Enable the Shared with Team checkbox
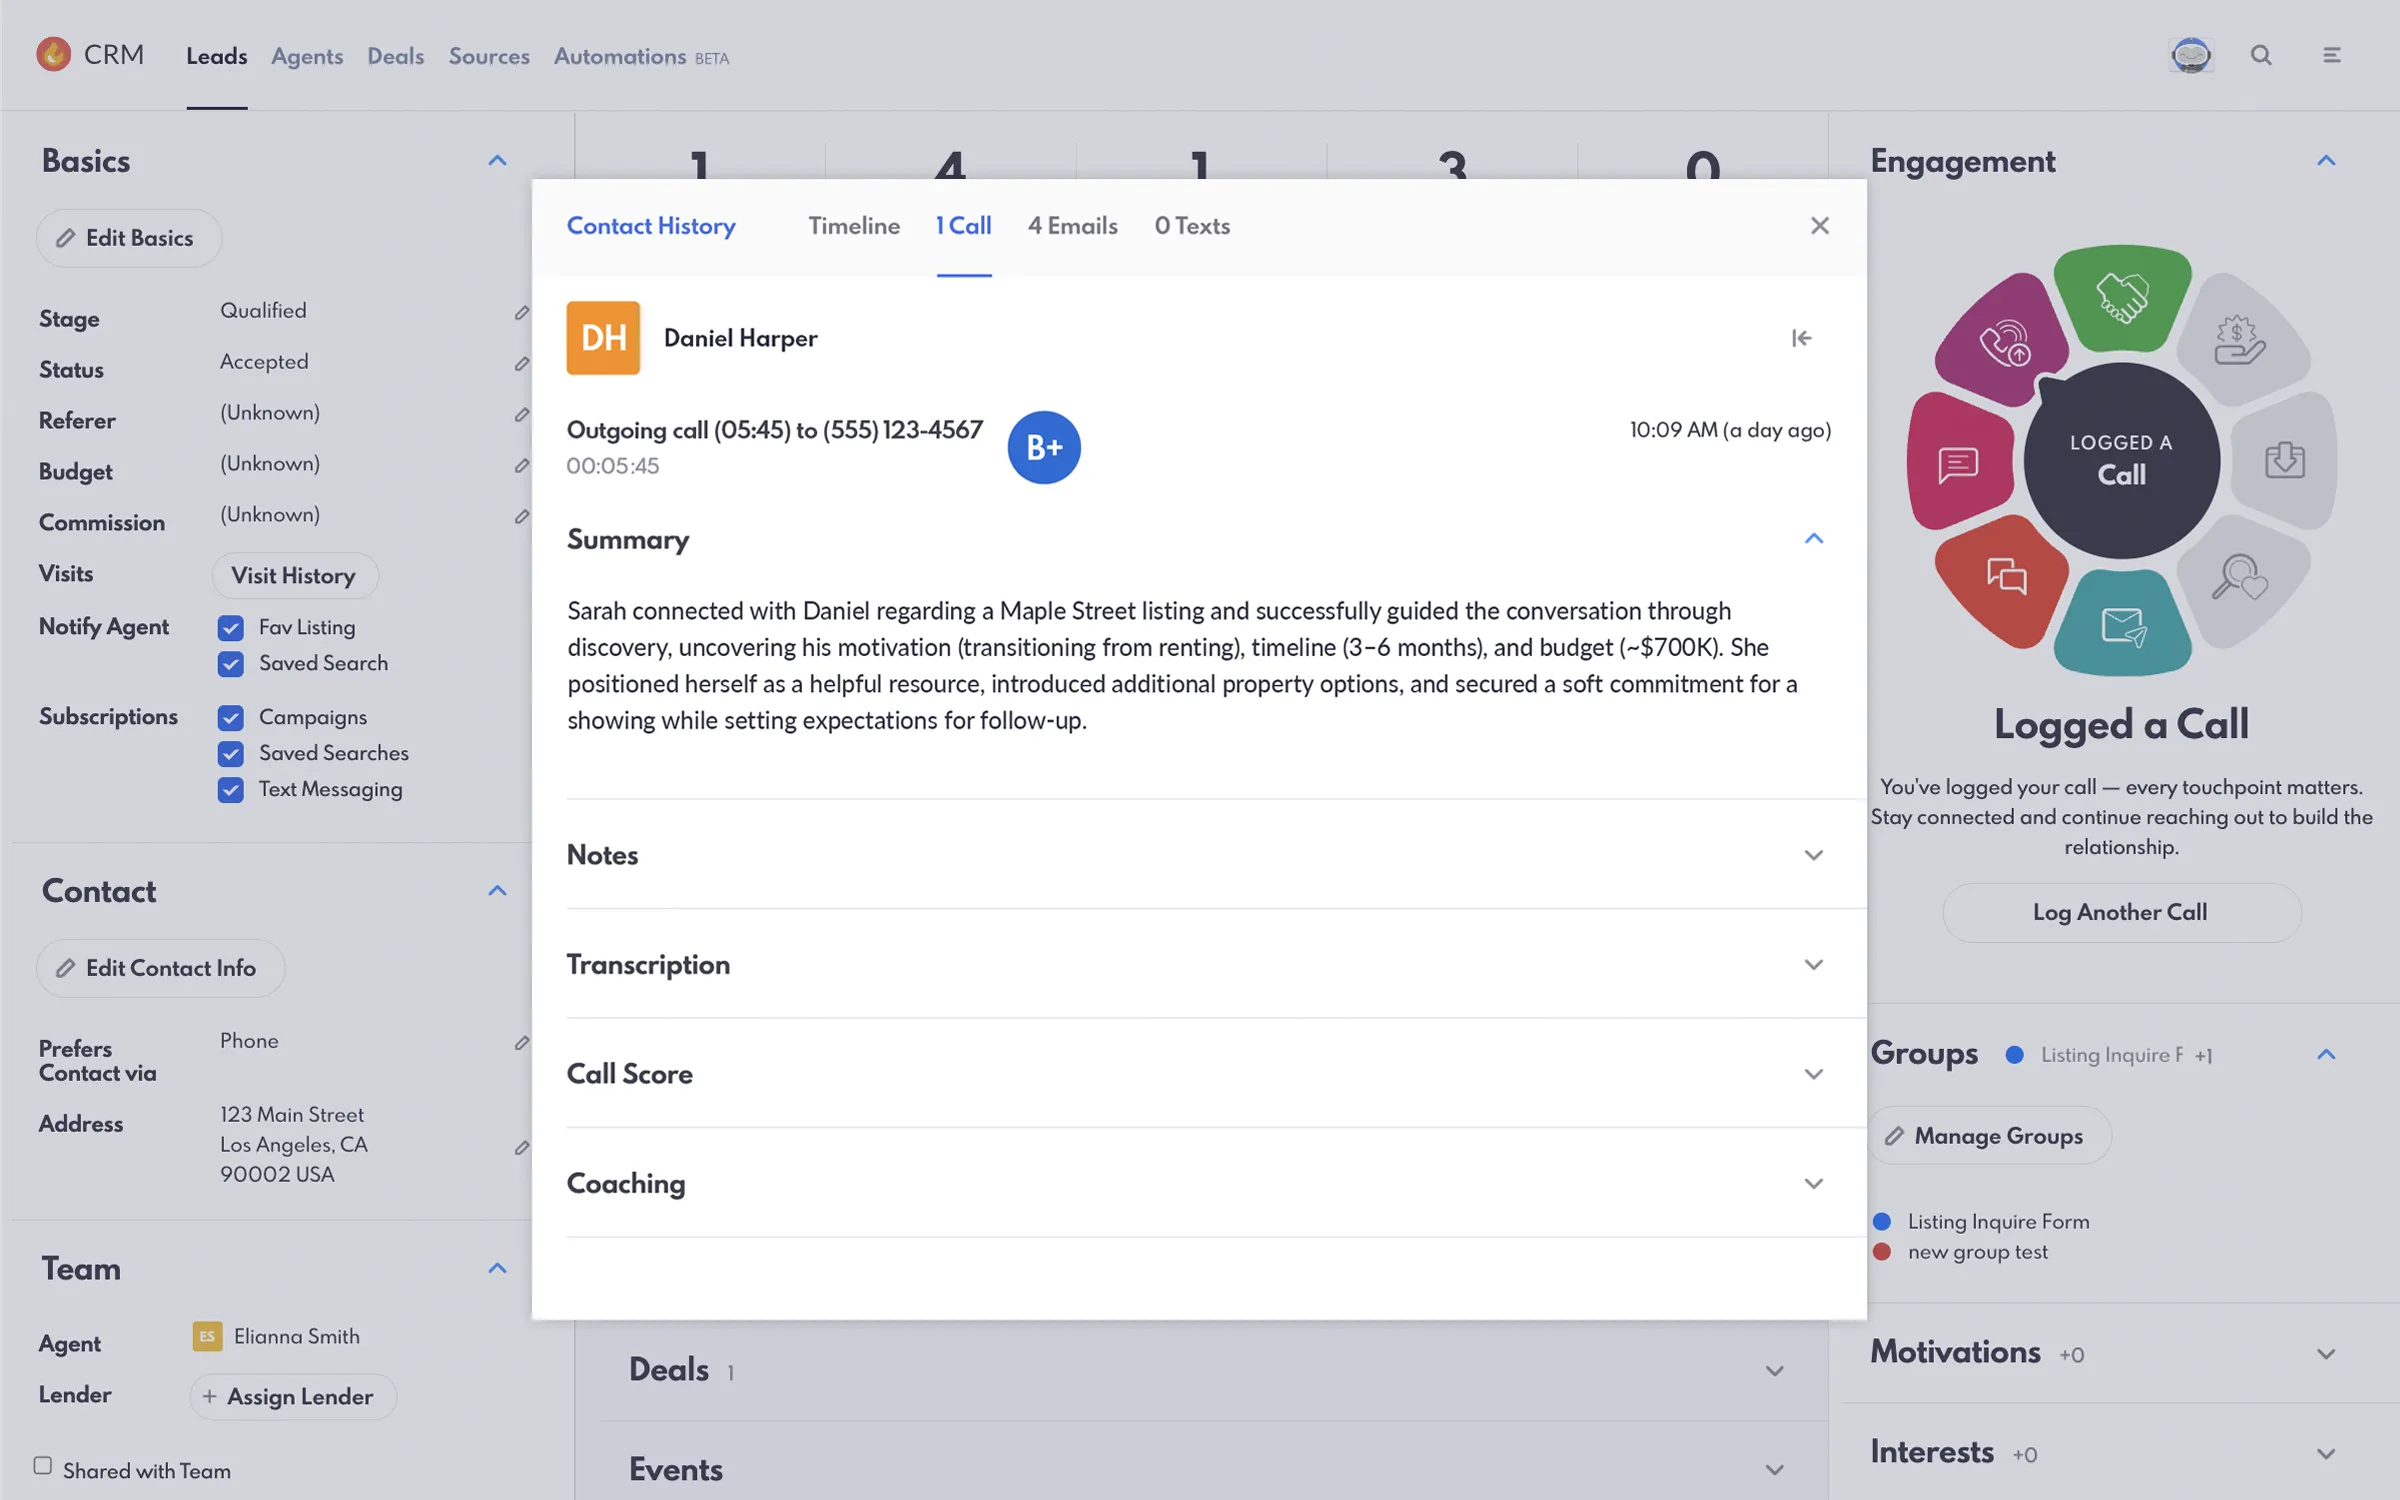The height and width of the screenshot is (1500, 2400). pyautogui.click(x=42, y=1466)
